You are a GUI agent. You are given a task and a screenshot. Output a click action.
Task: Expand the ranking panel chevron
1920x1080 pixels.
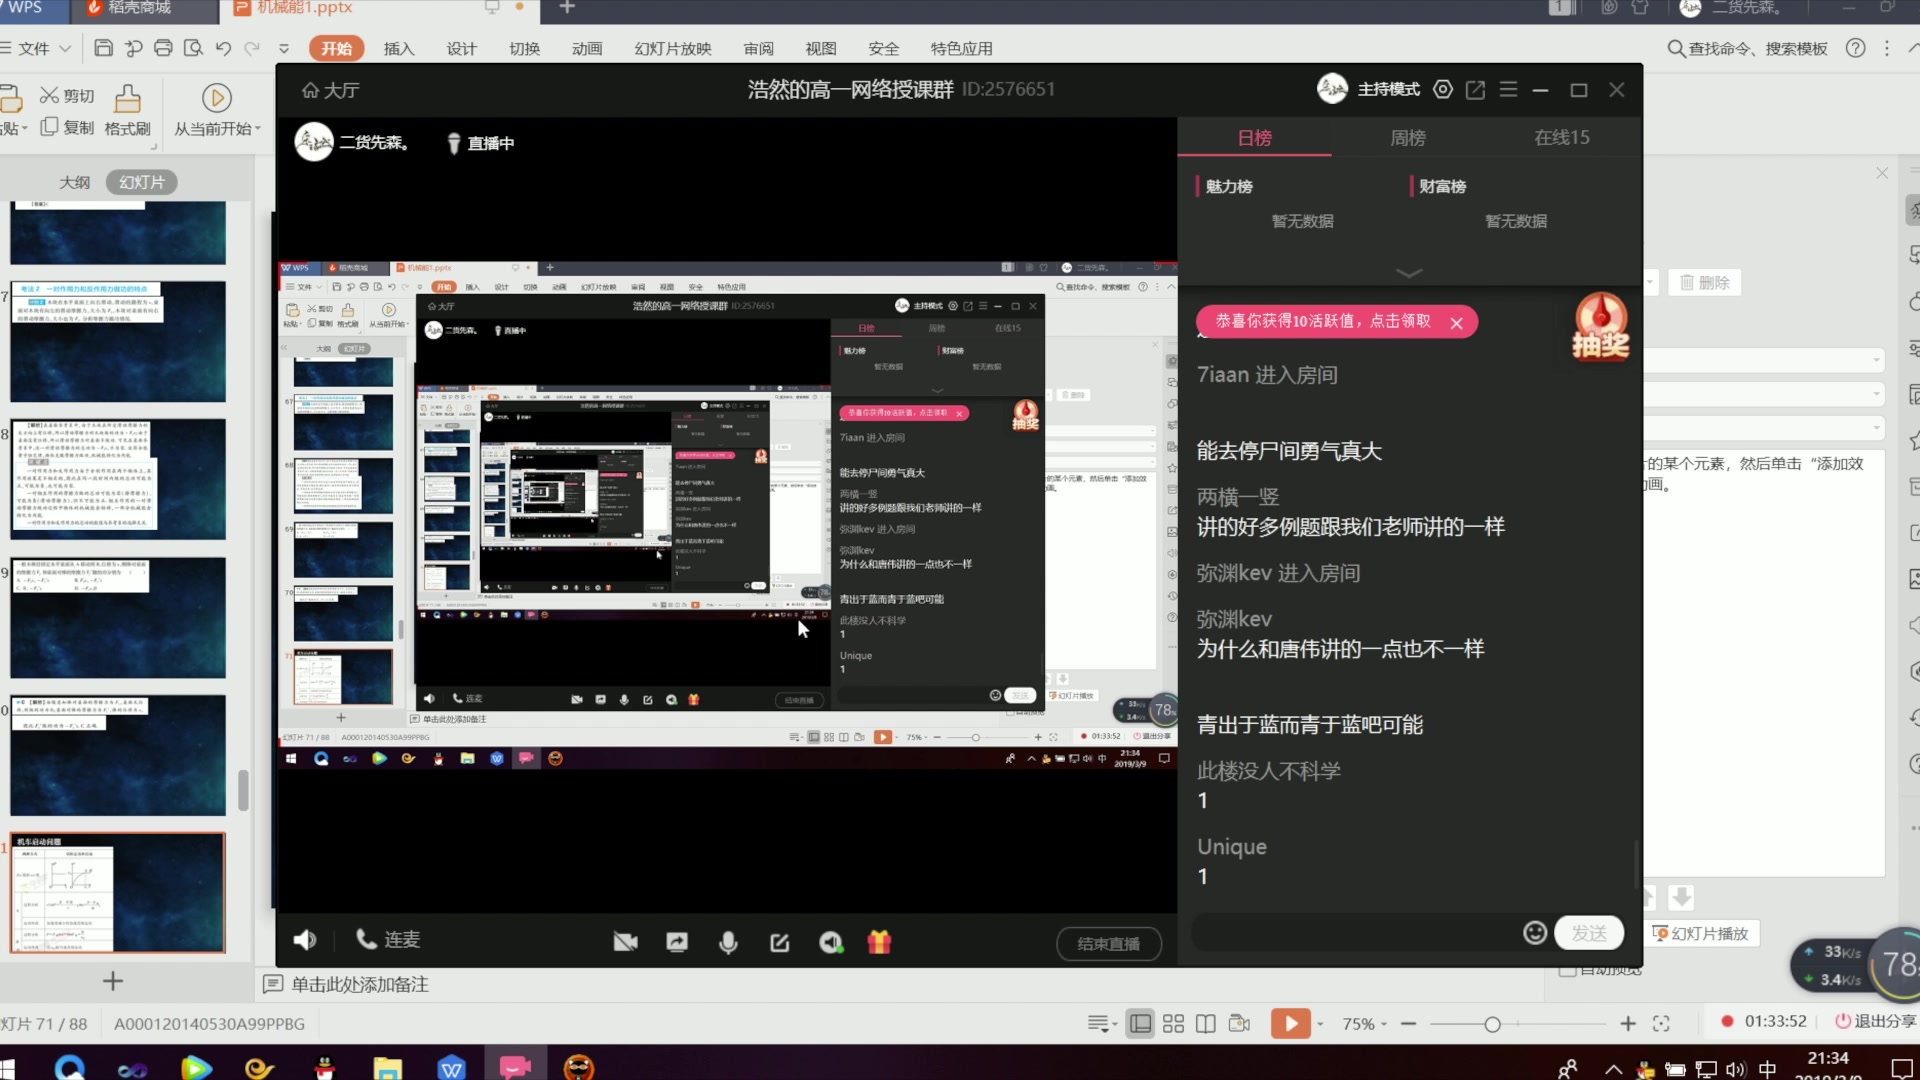[1408, 273]
